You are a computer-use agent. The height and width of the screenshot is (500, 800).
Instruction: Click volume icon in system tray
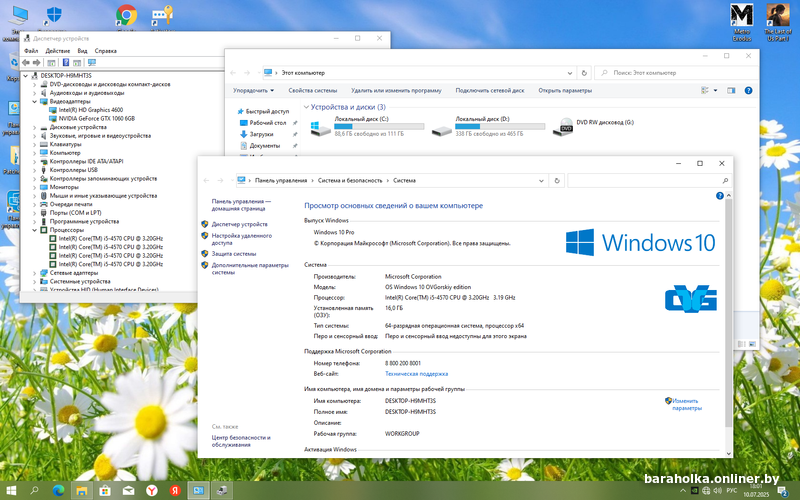717,491
